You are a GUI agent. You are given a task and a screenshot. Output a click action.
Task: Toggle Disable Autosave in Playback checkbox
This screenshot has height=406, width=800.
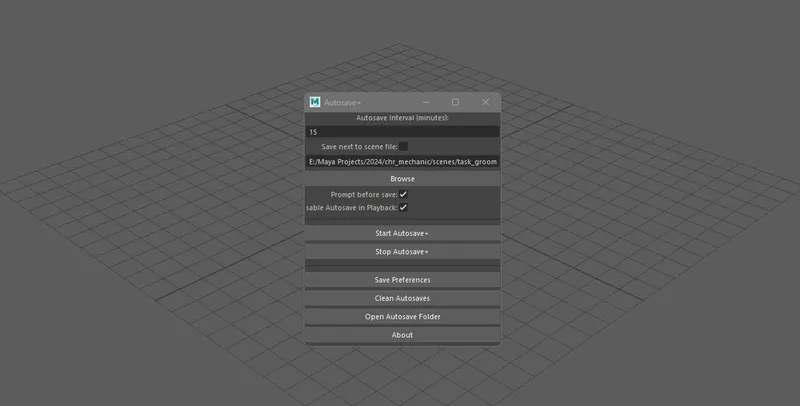pyautogui.click(x=403, y=208)
